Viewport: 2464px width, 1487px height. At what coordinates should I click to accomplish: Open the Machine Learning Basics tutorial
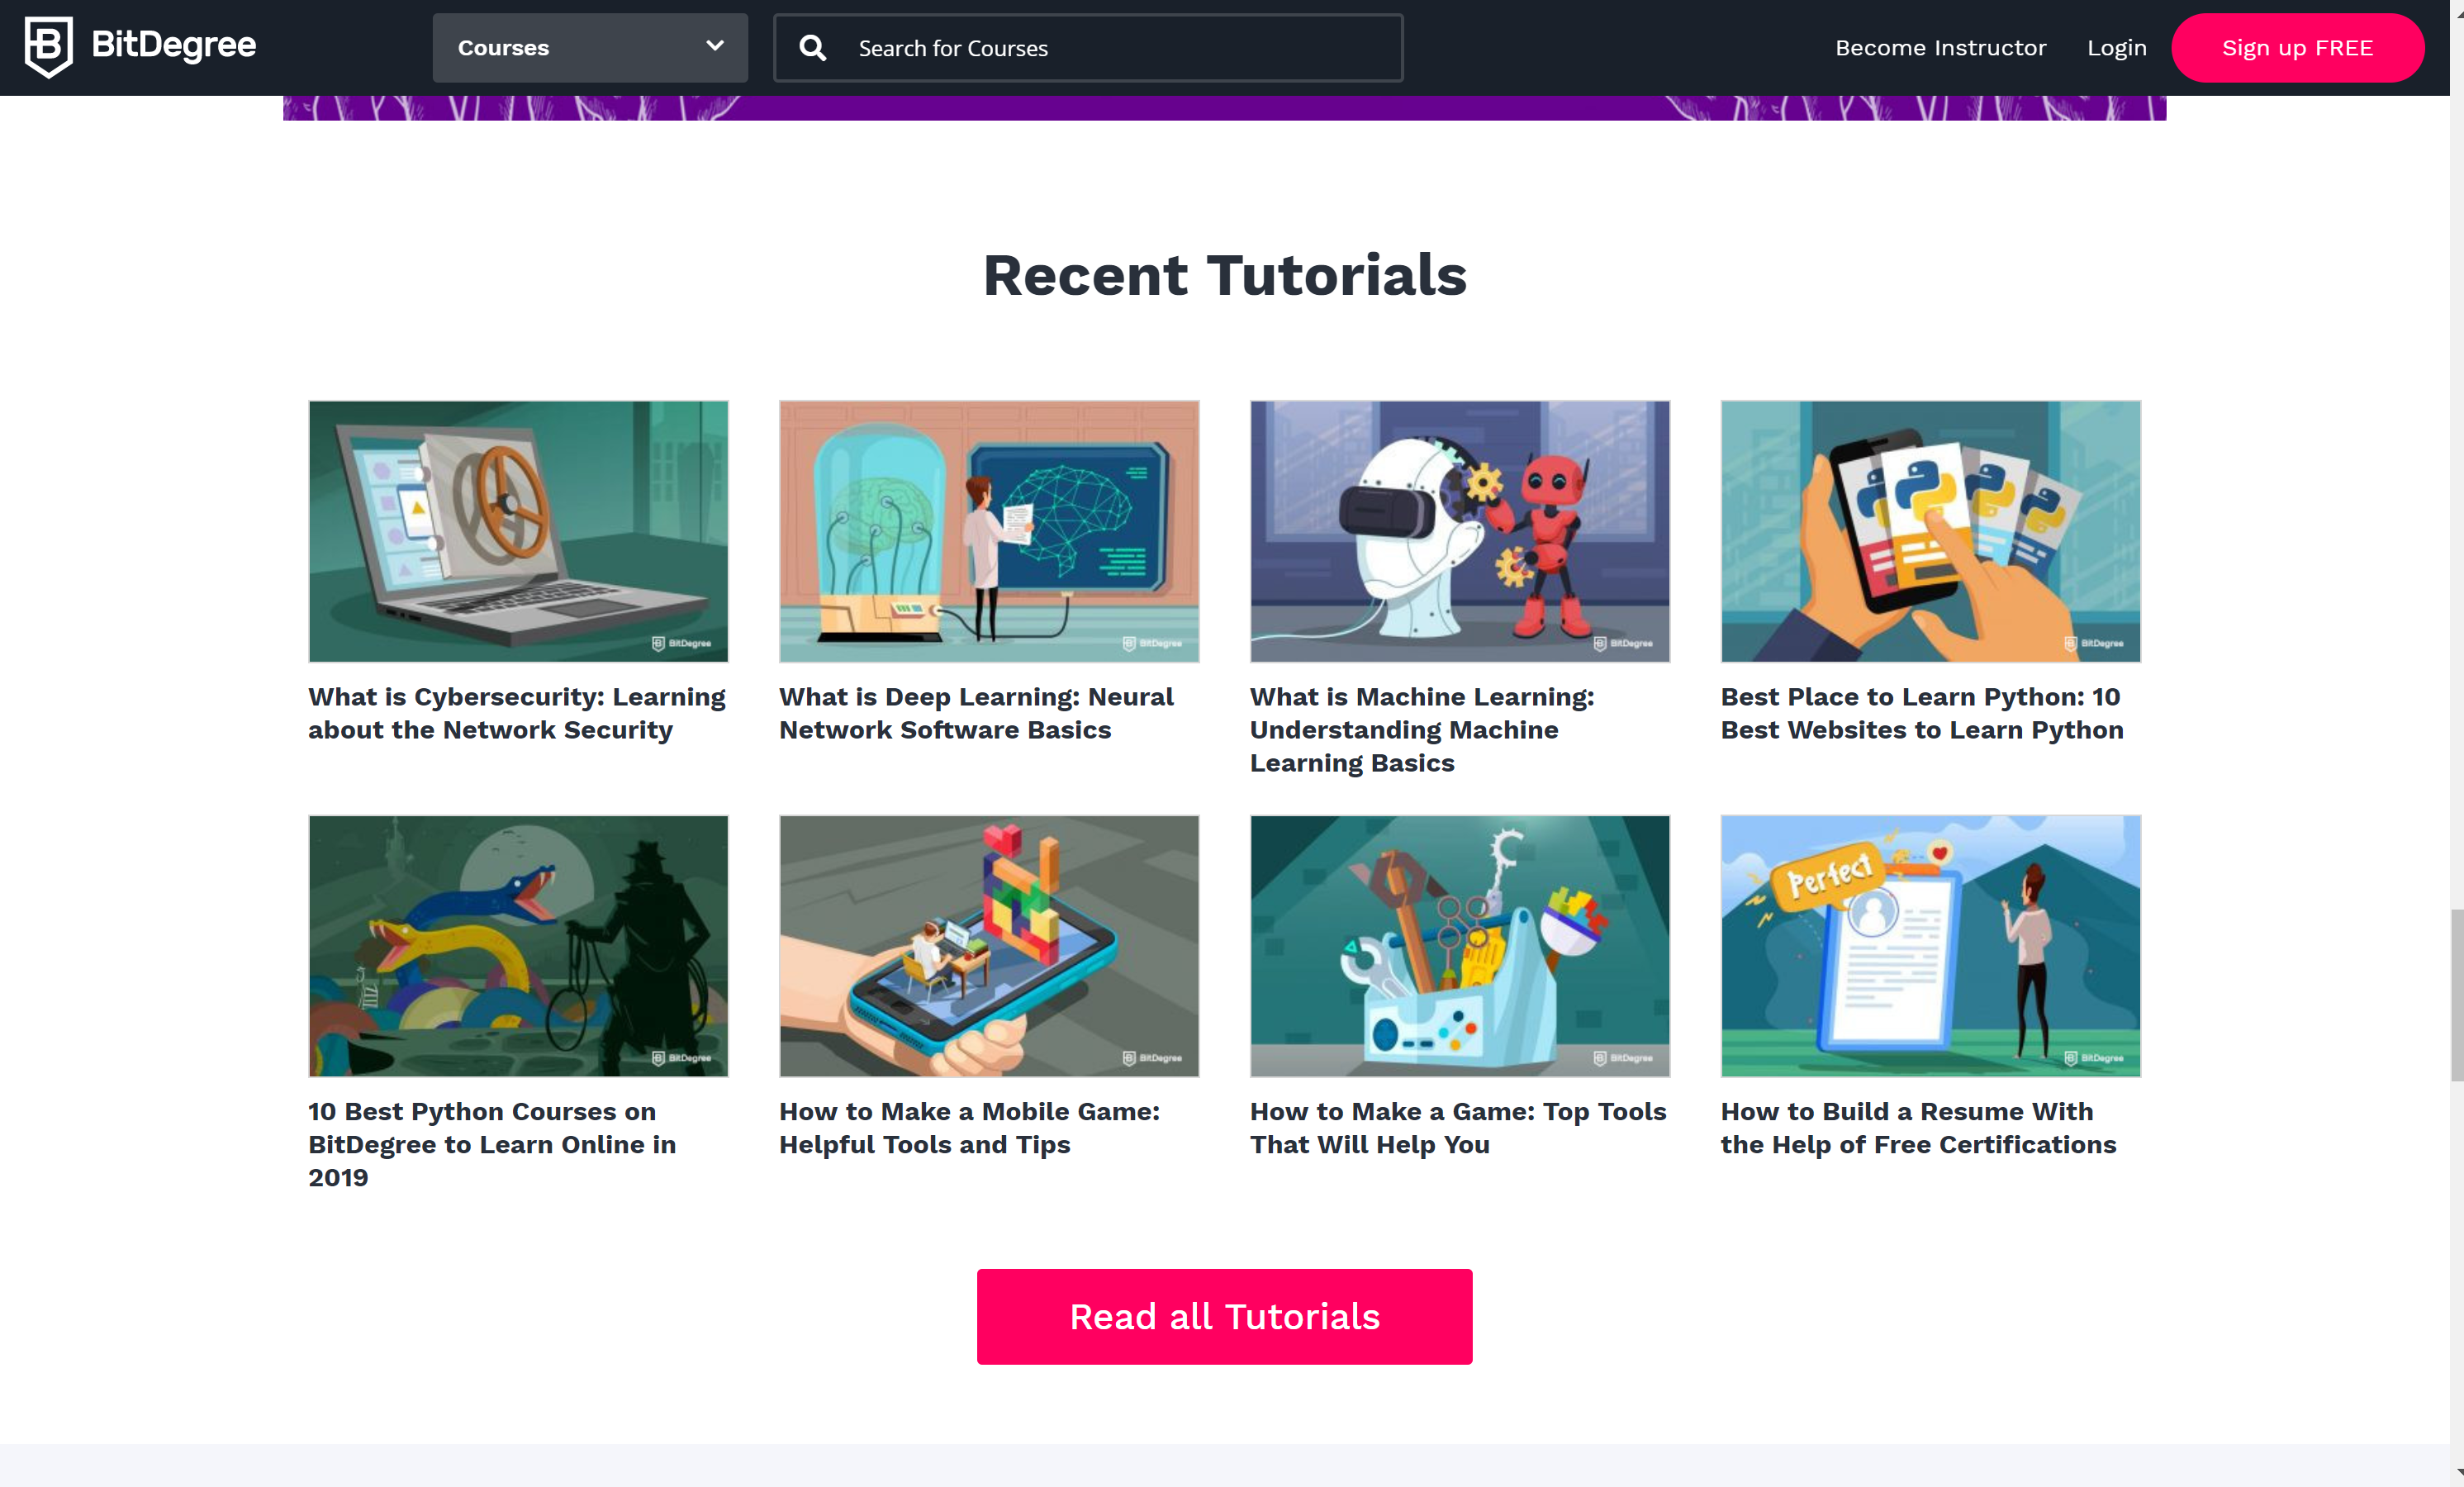click(x=1422, y=730)
